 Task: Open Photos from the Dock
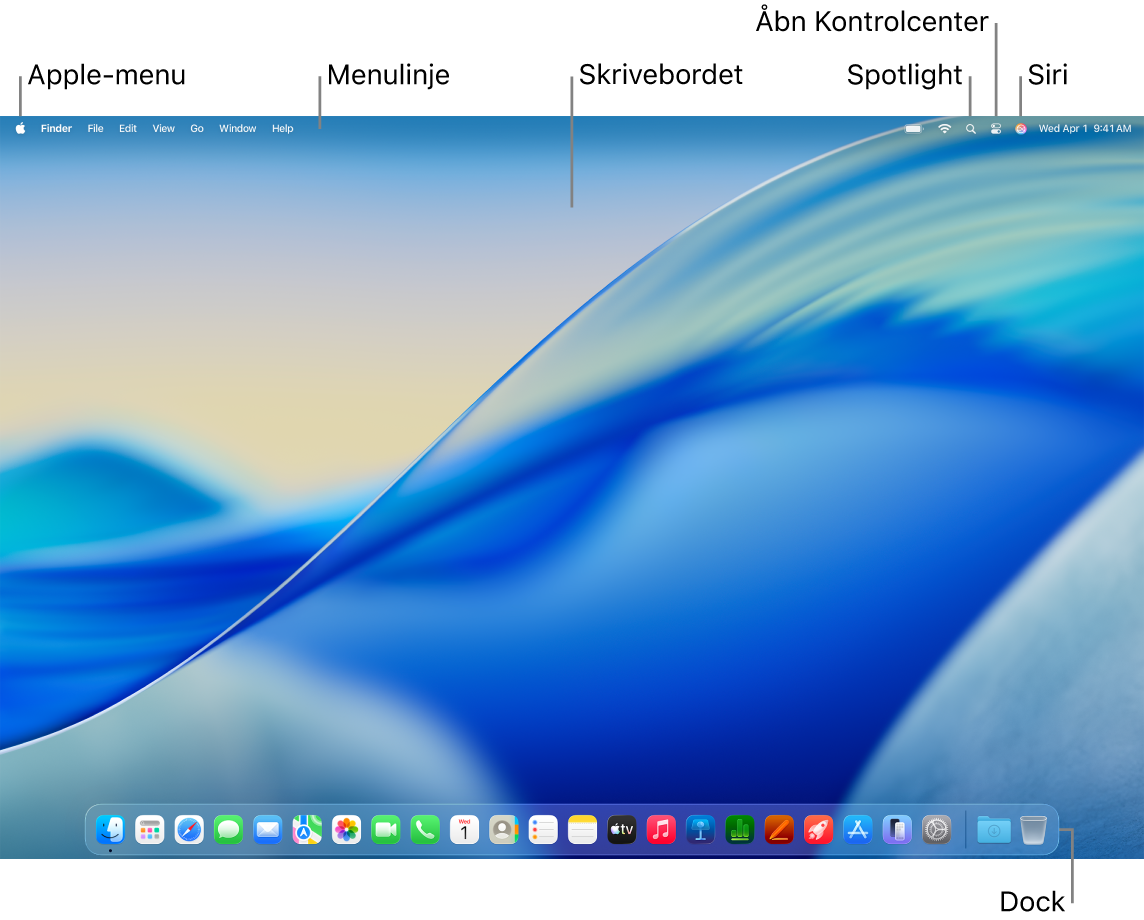pos(346,829)
